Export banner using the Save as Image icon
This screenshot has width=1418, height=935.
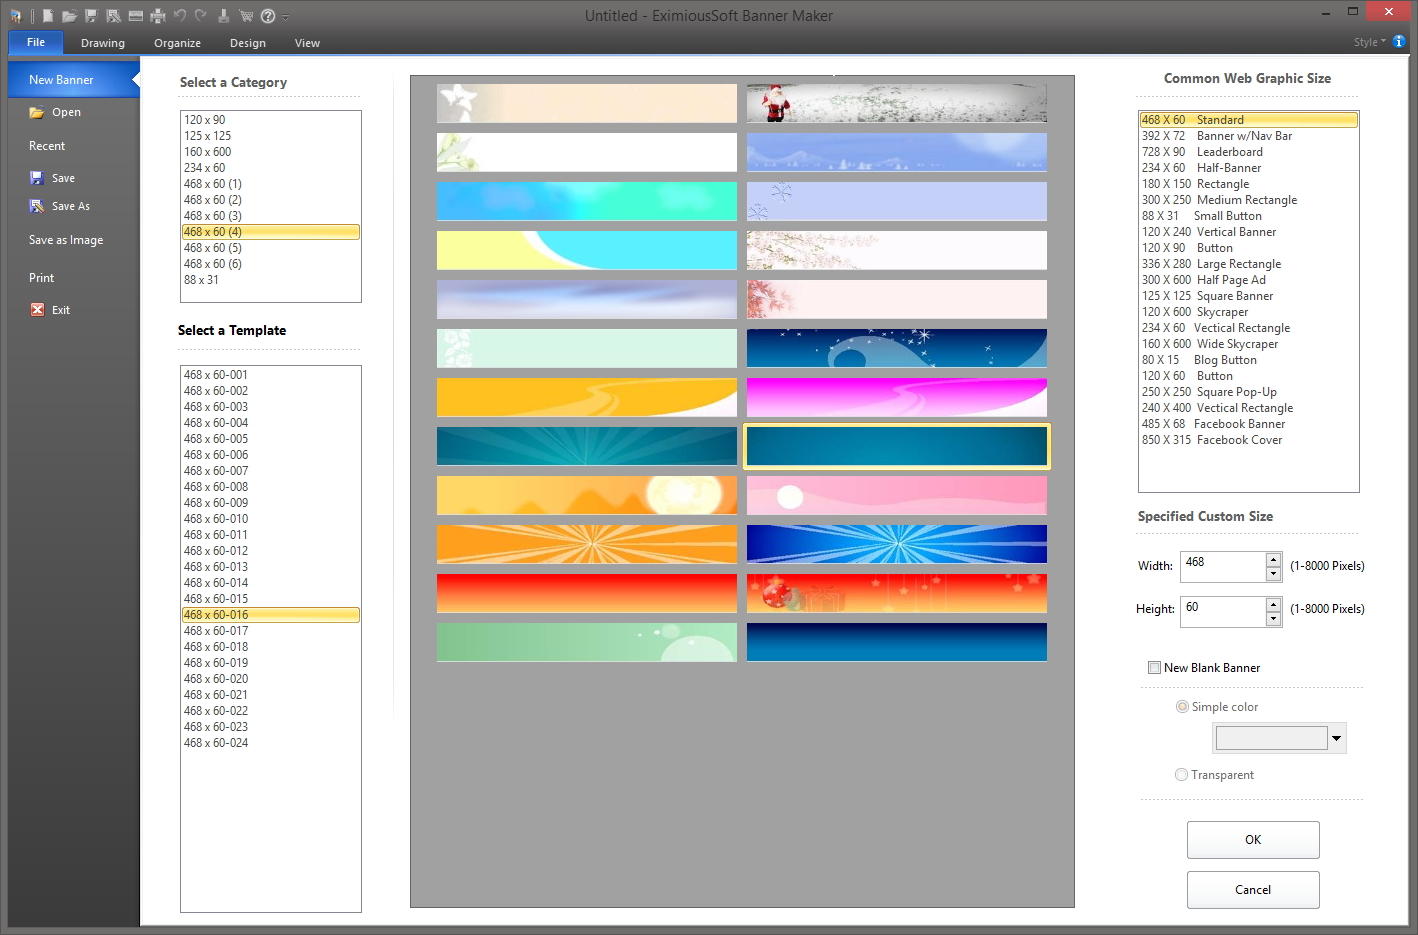tap(136, 15)
